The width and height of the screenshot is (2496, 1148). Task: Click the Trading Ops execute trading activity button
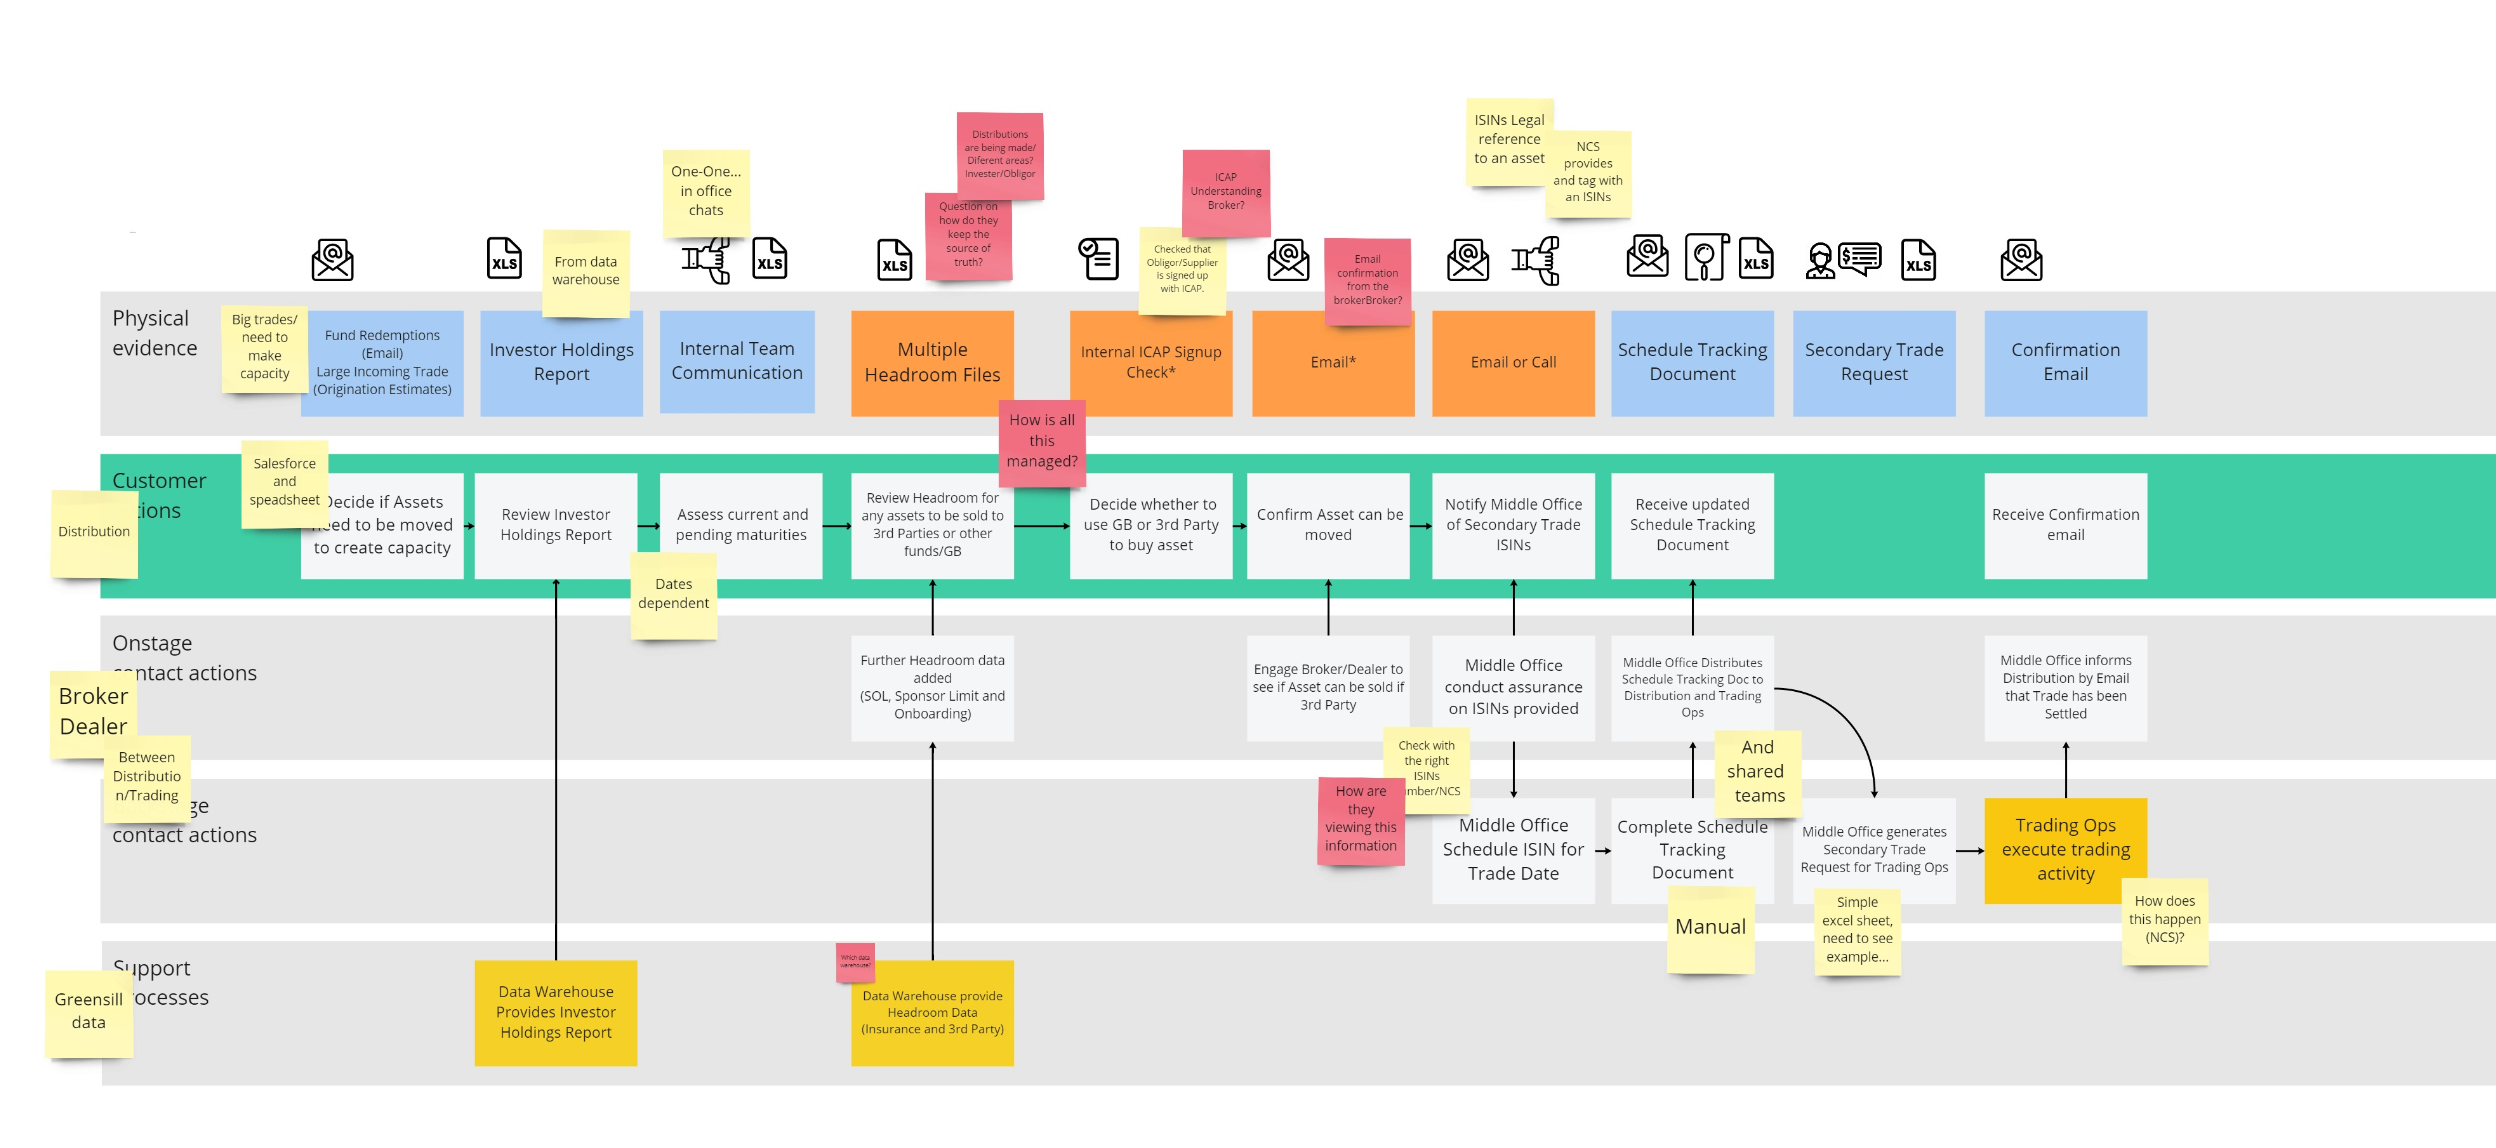tap(2066, 850)
